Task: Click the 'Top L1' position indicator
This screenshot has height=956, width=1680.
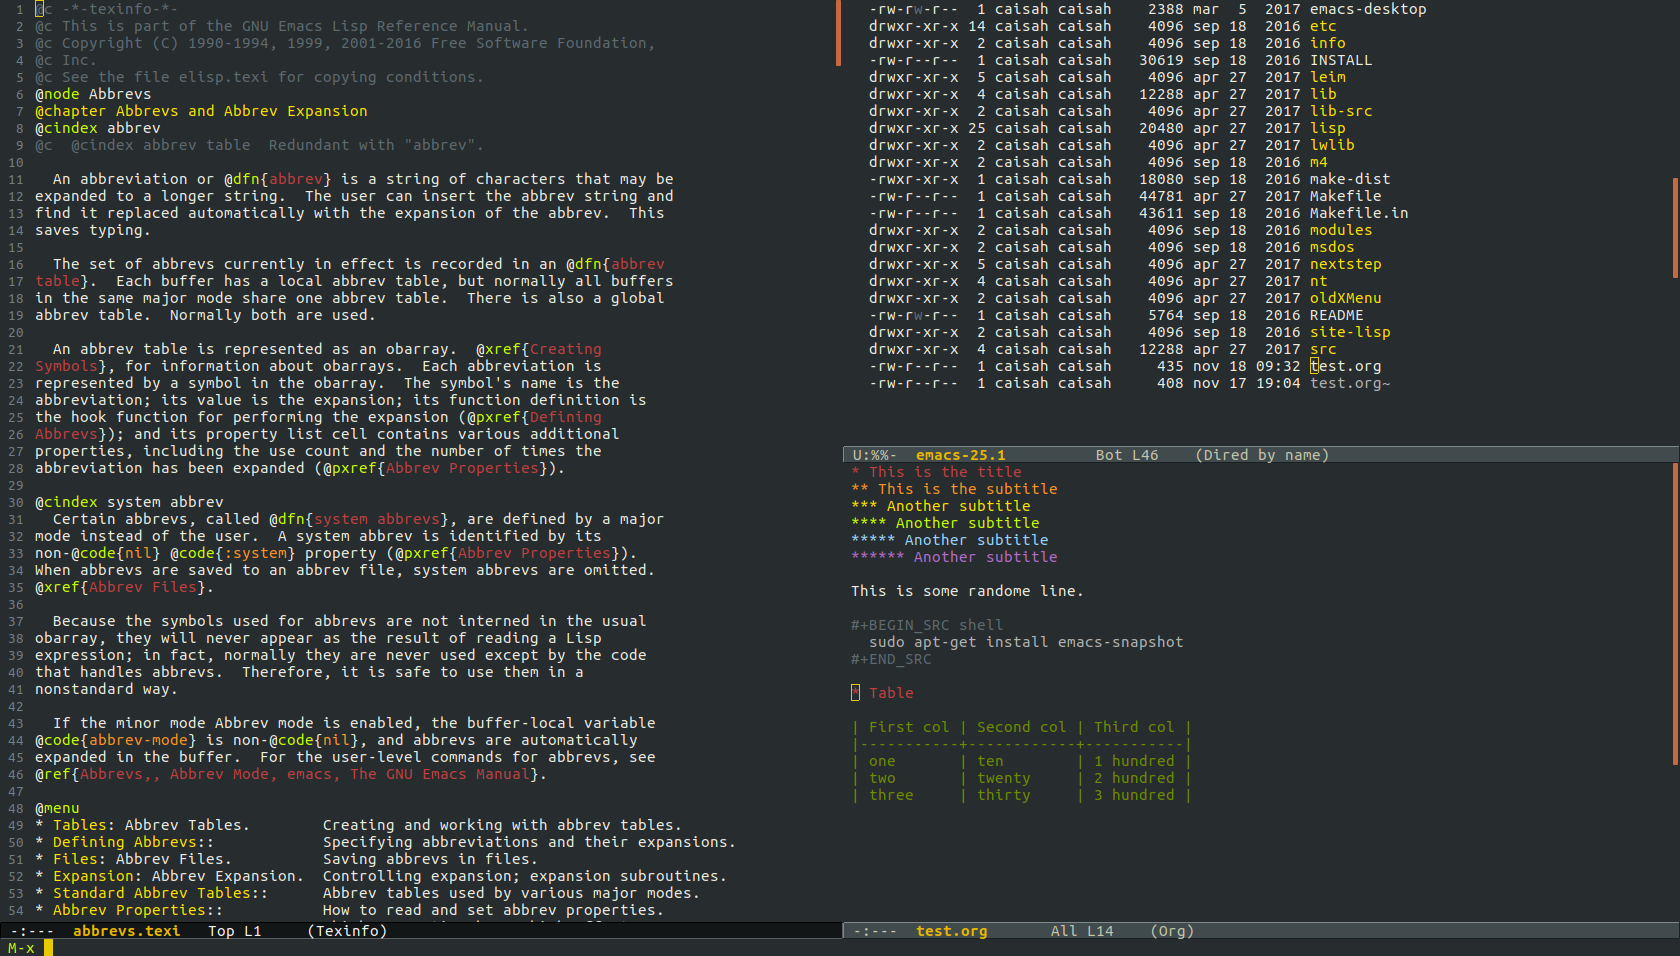Action: (235, 931)
